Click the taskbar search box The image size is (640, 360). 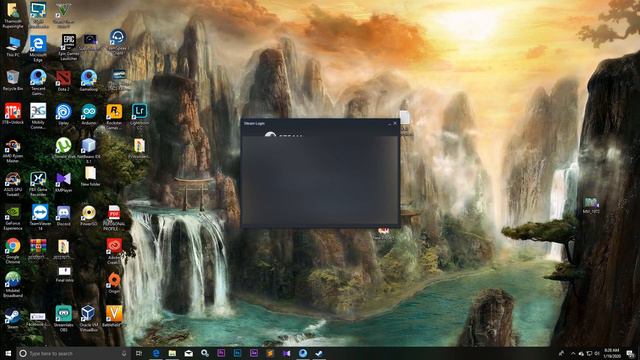pyautogui.click(x=73, y=353)
